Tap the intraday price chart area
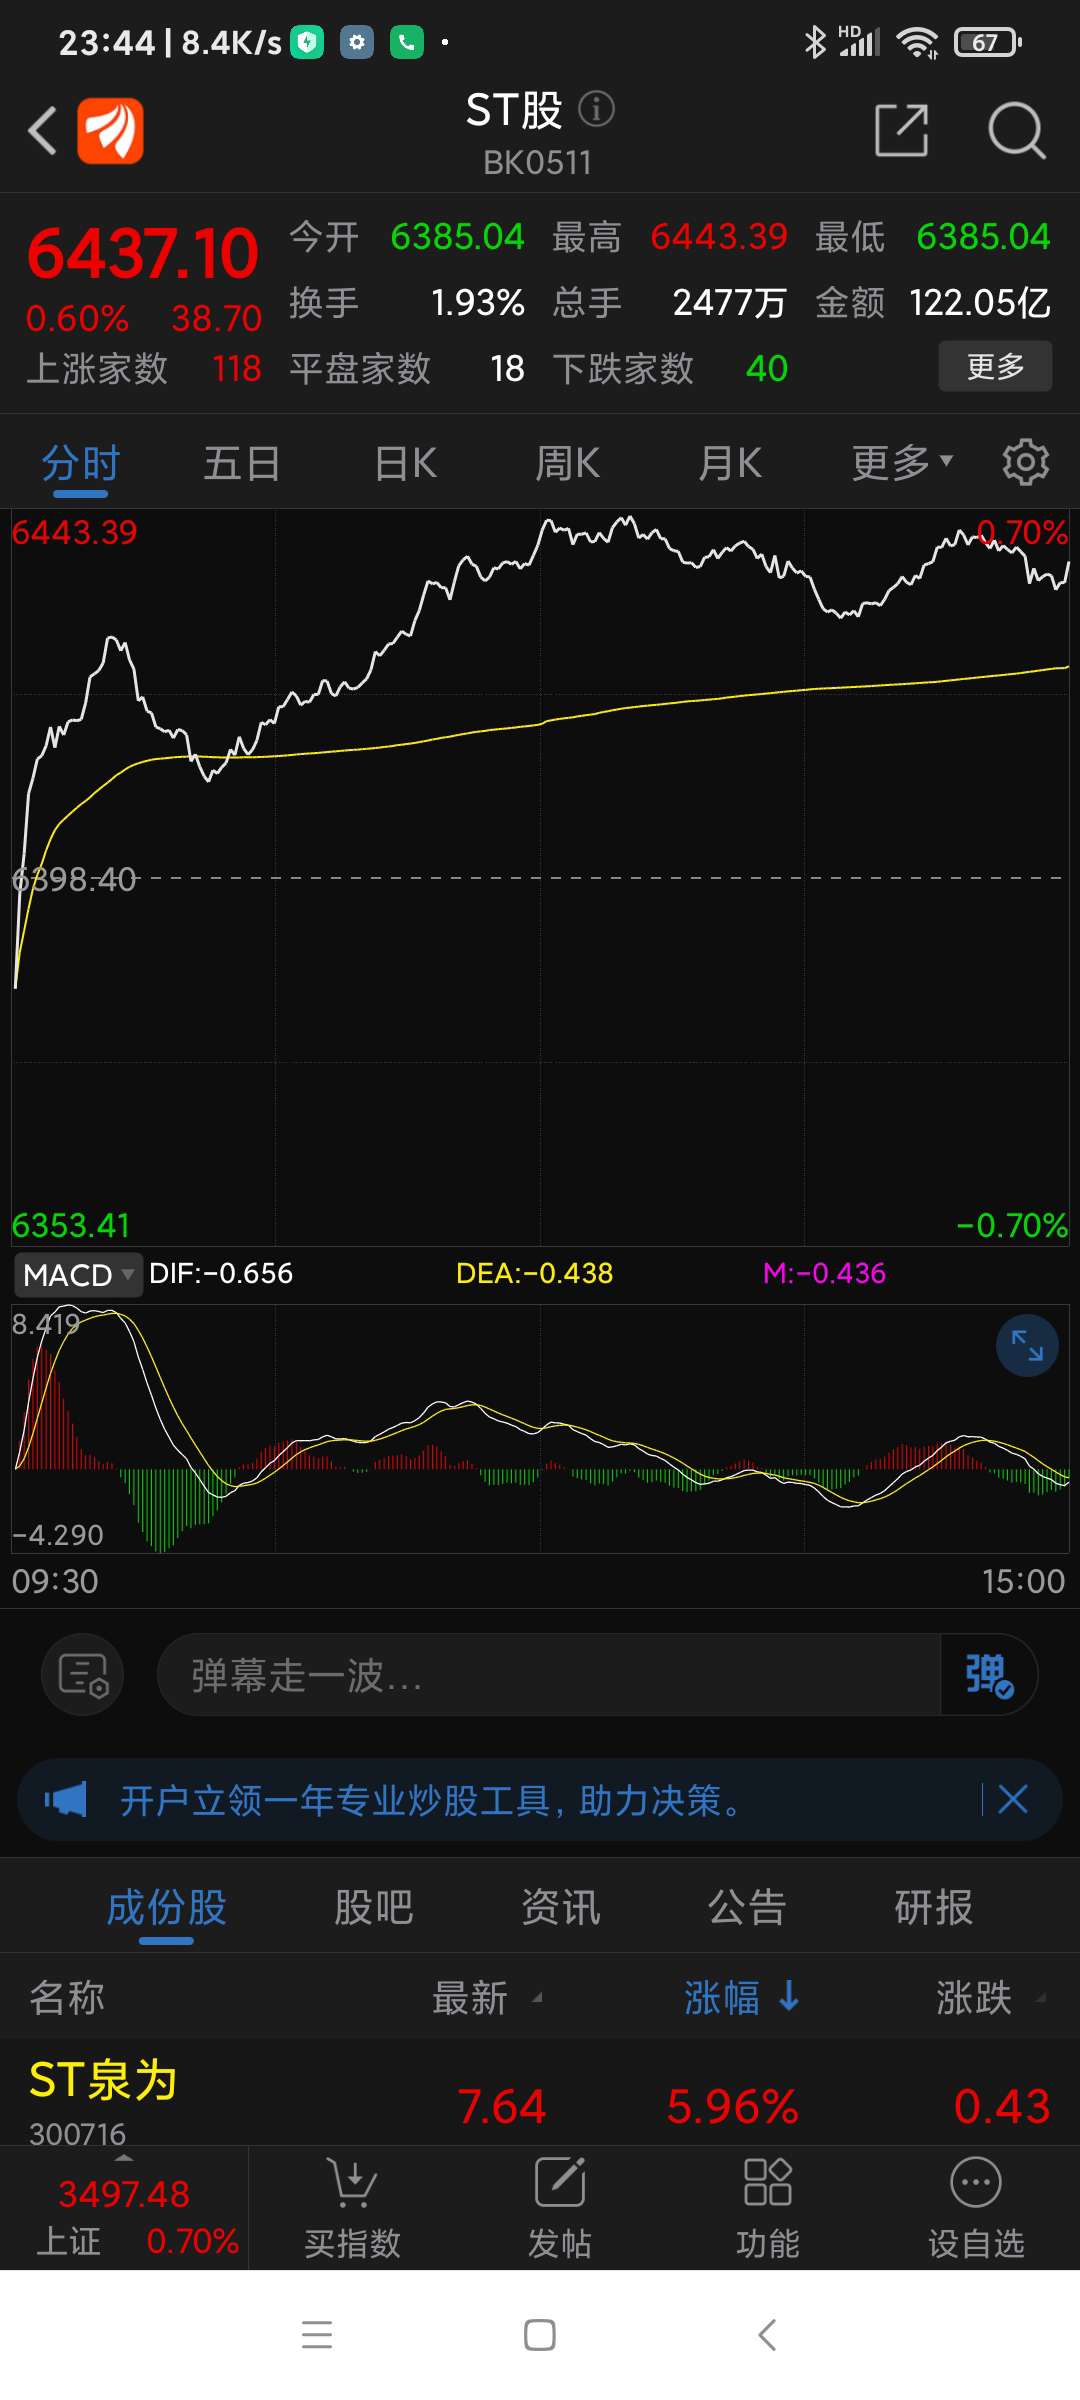The width and height of the screenshot is (1080, 2400). tap(540, 877)
